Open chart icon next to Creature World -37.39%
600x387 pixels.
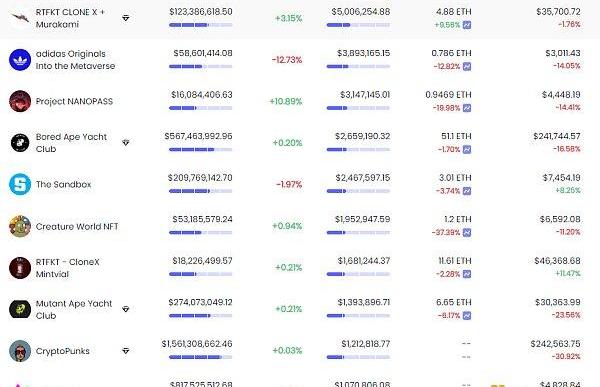(x=467, y=232)
